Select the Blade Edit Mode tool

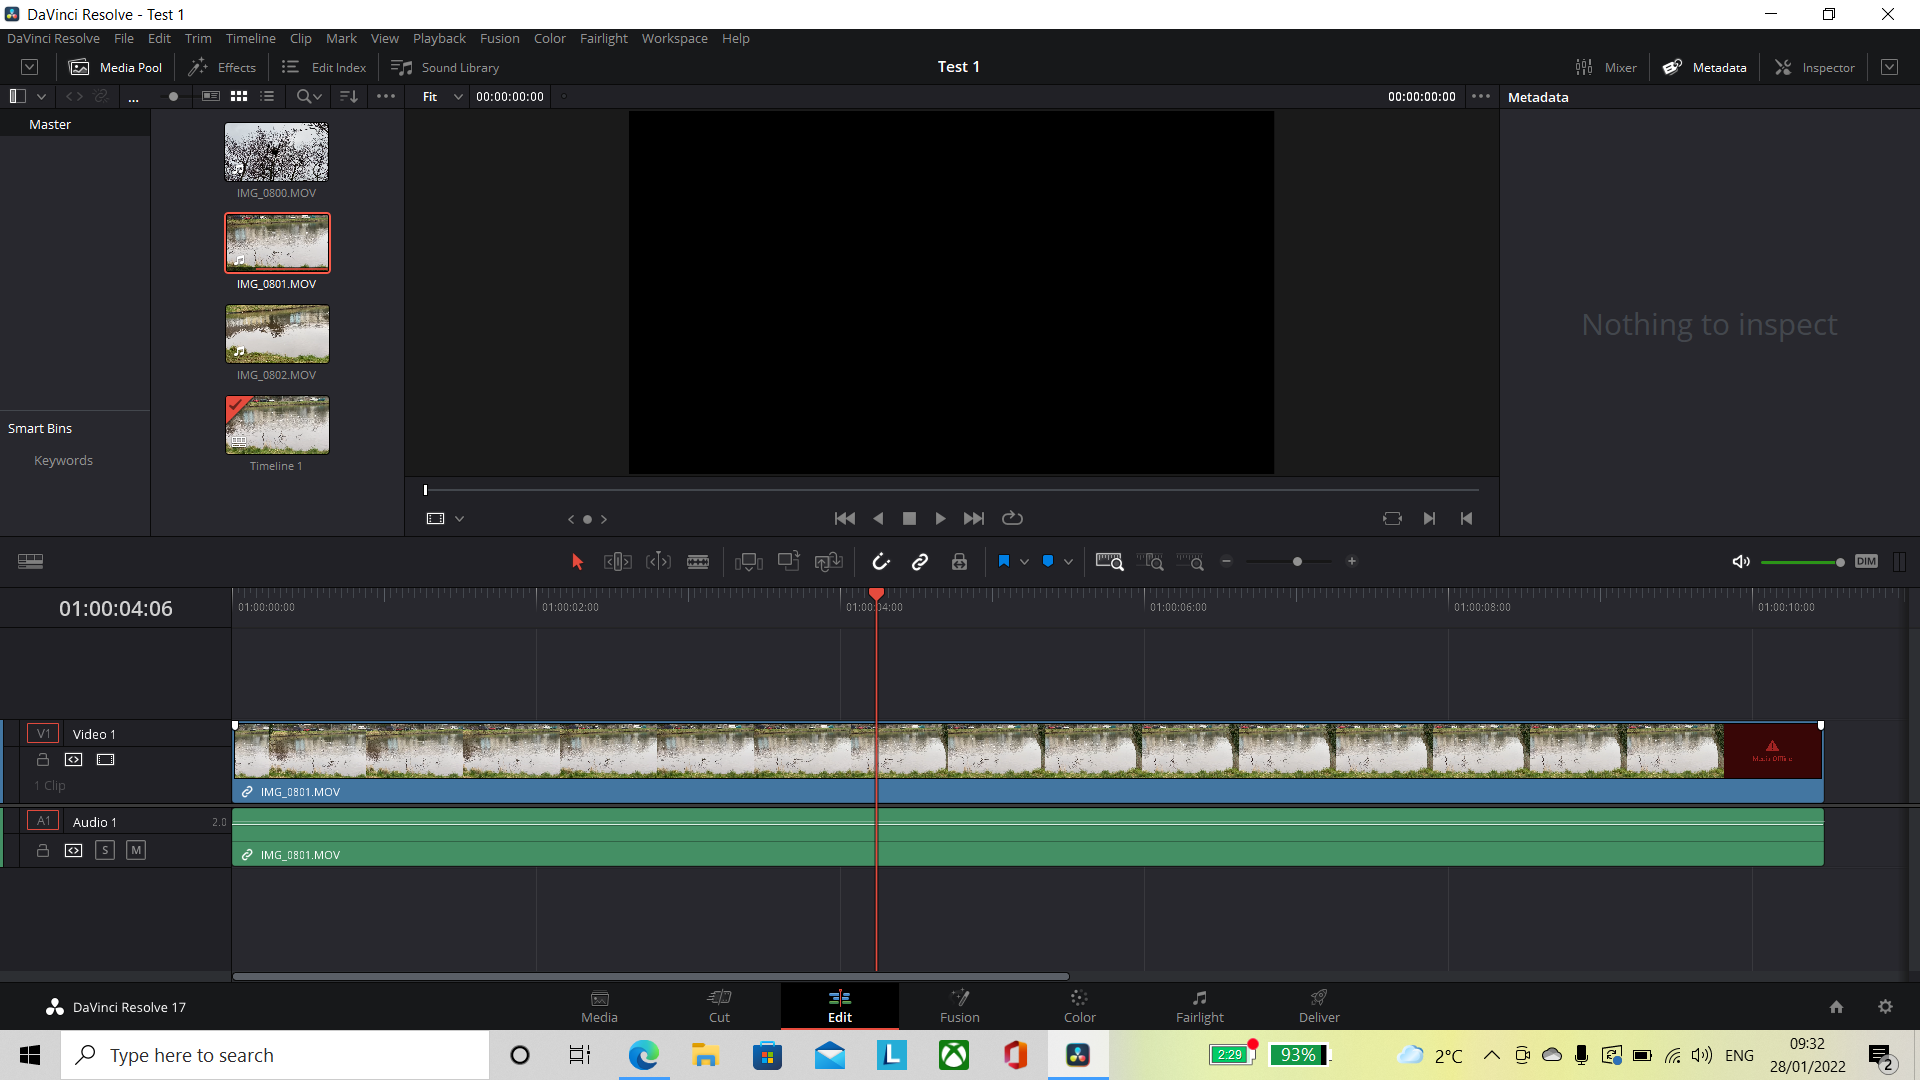(698, 562)
